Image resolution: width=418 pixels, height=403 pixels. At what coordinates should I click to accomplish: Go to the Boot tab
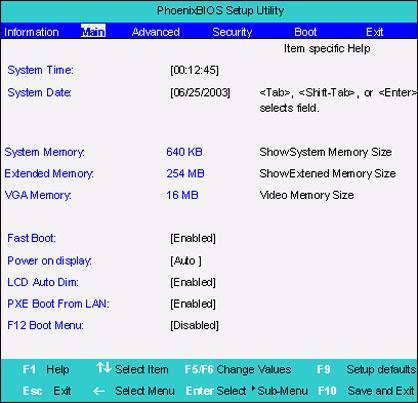click(x=305, y=32)
